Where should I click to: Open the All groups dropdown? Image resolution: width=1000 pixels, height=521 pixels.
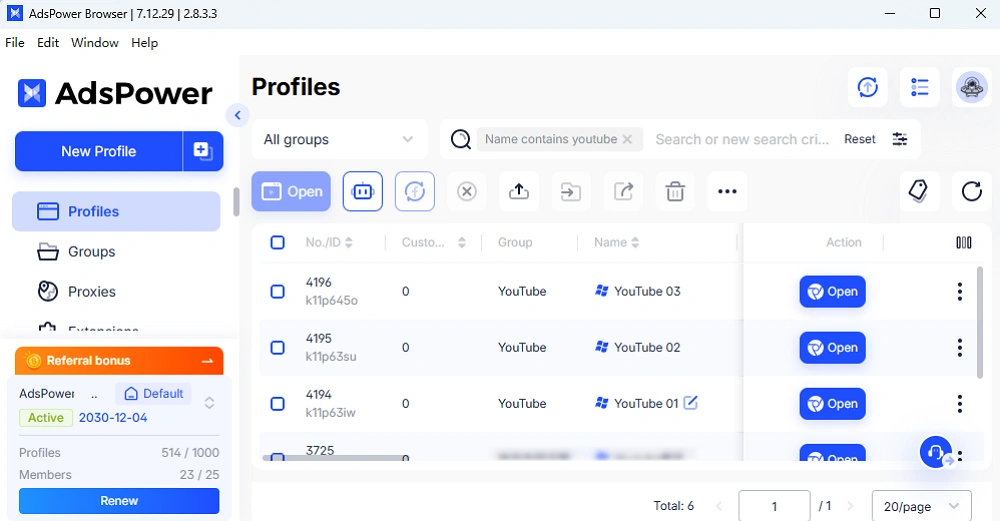click(339, 139)
